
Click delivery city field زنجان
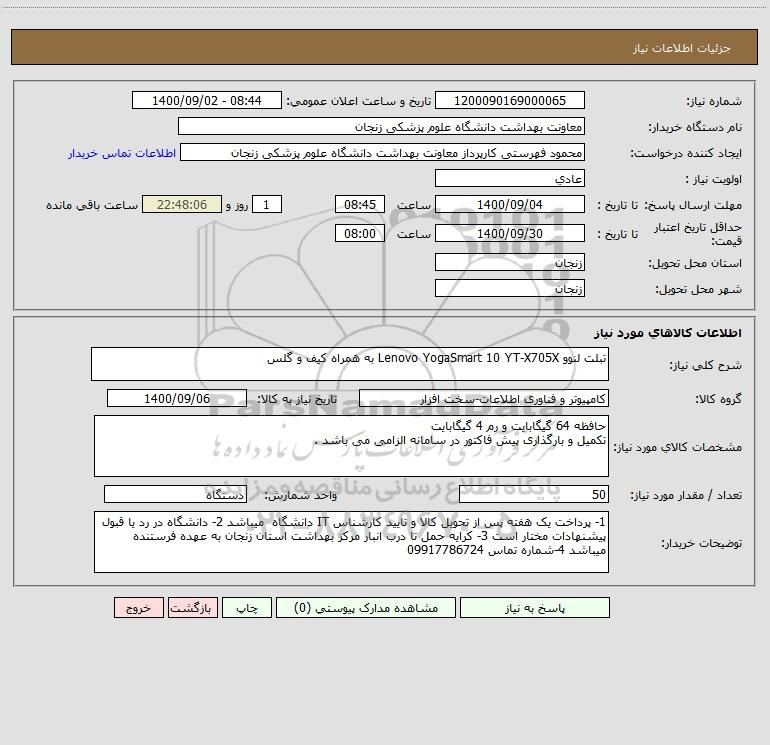(x=510, y=288)
